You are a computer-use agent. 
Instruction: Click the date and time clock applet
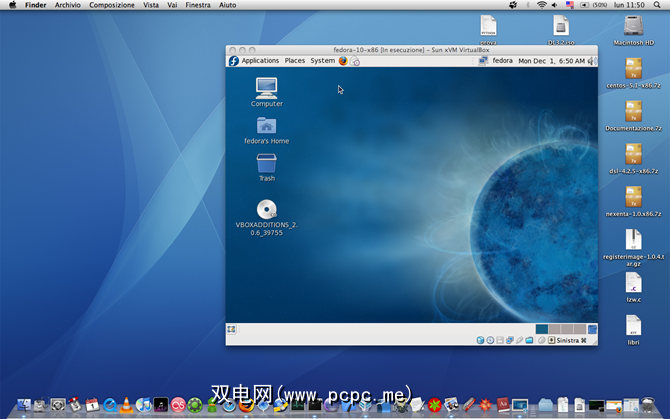[551, 61]
